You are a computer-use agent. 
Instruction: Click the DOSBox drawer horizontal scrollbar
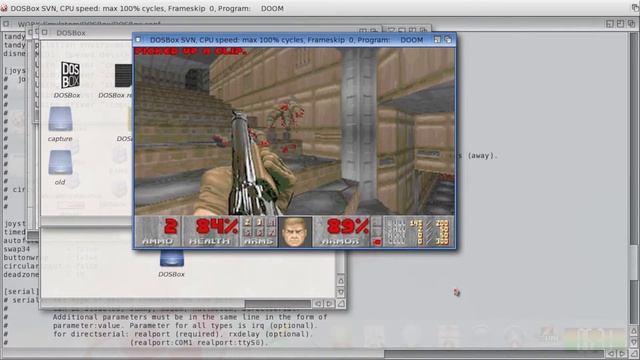(176, 304)
